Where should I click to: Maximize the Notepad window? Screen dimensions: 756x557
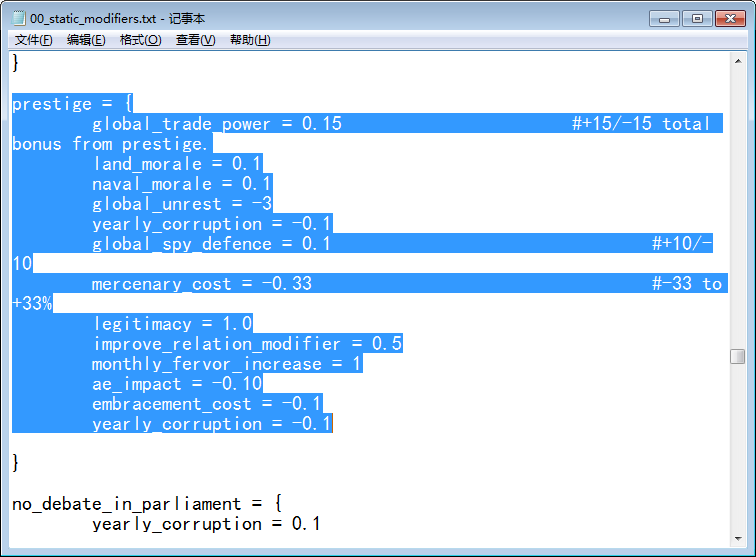click(x=697, y=19)
